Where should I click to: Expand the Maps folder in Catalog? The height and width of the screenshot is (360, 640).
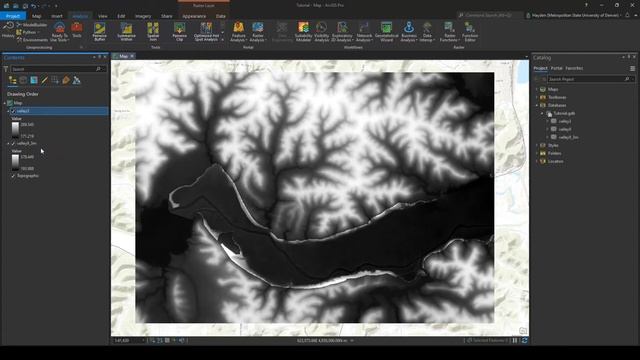point(537,89)
